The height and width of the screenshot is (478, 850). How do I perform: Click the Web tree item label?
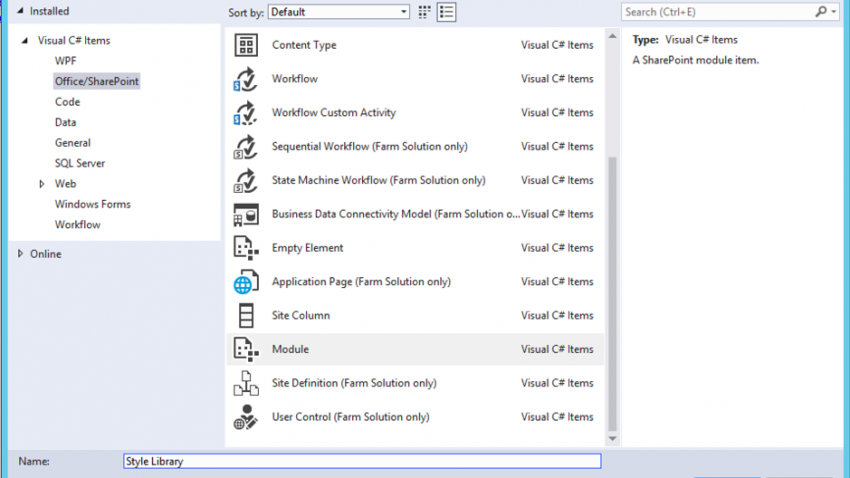[65, 184]
